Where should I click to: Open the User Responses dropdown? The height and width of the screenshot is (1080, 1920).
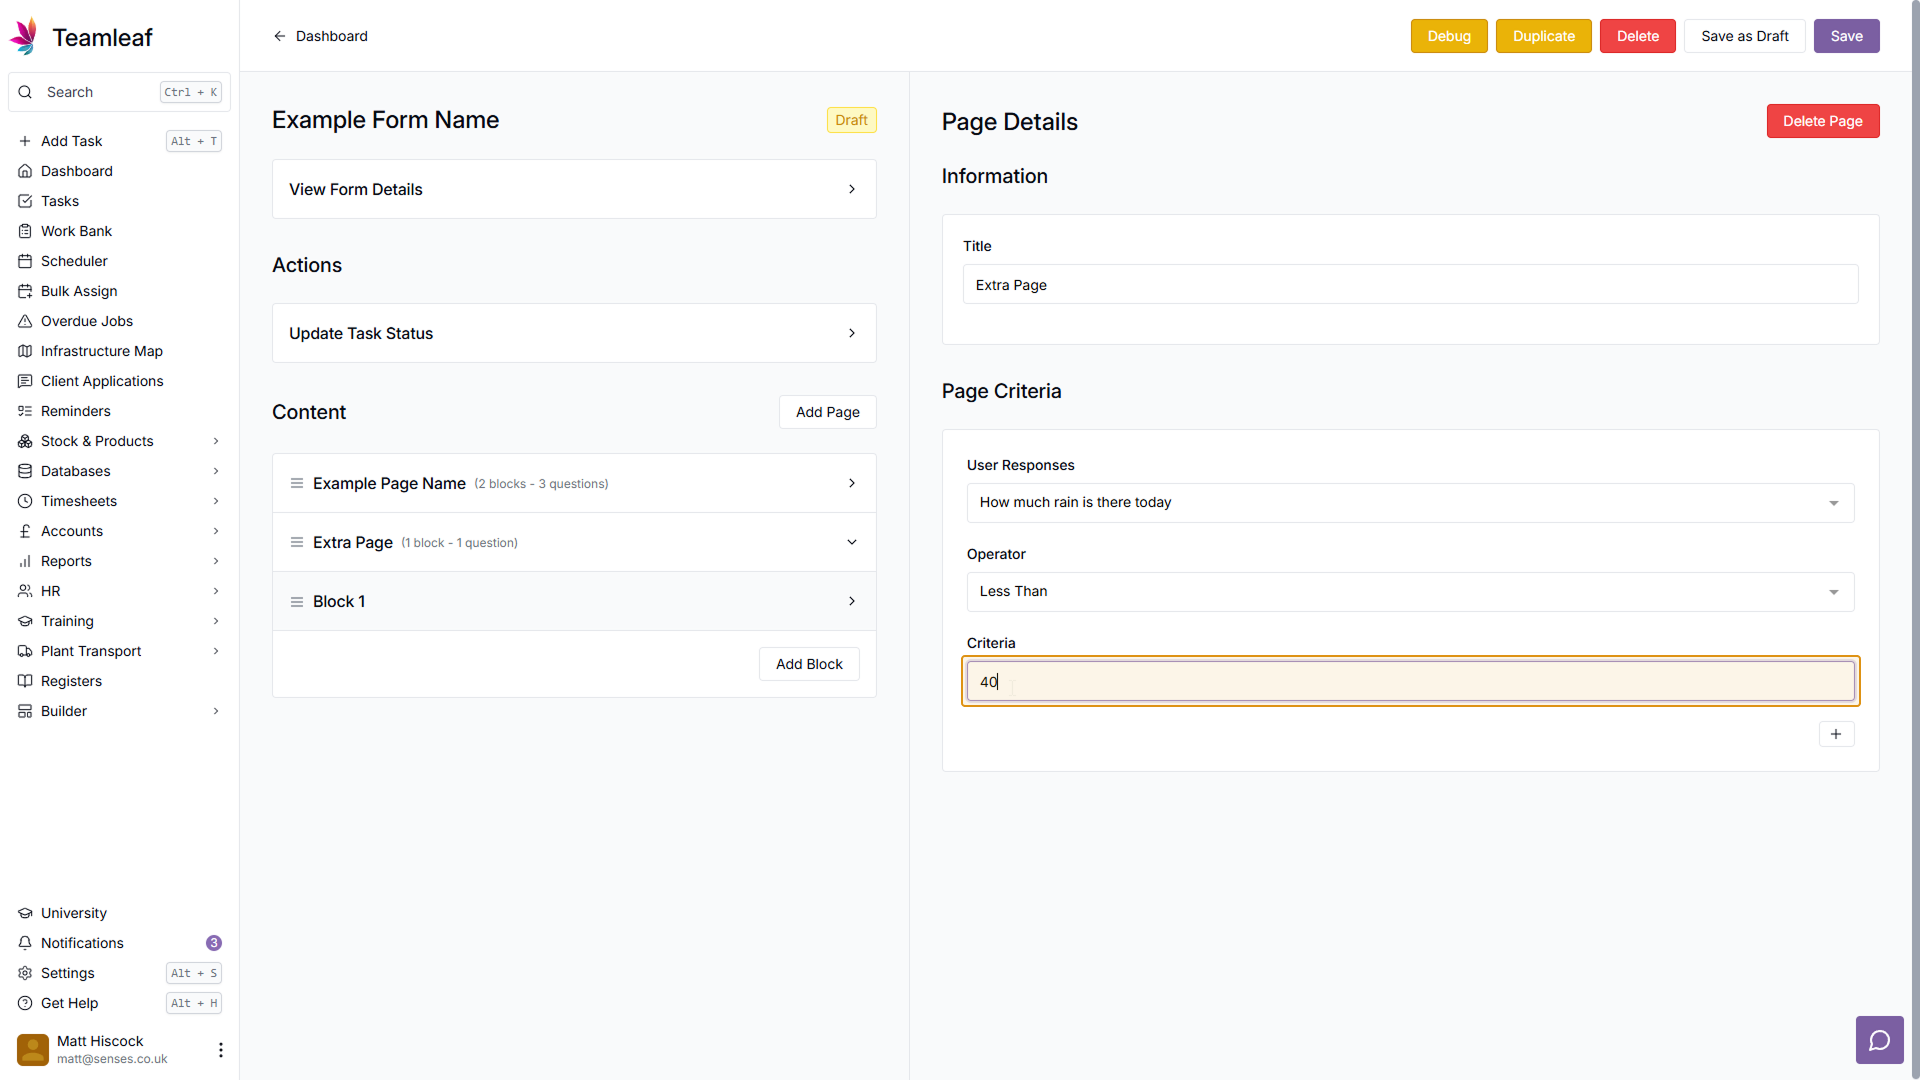click(x=1409, y=503)
